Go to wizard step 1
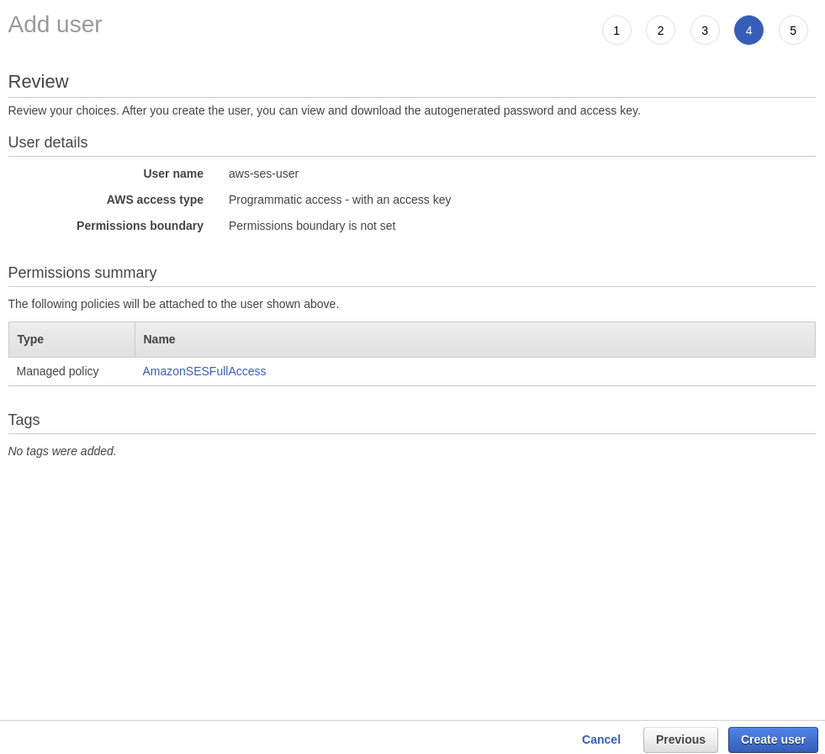The width and height of the screenshot is (825, 754). 616,30
